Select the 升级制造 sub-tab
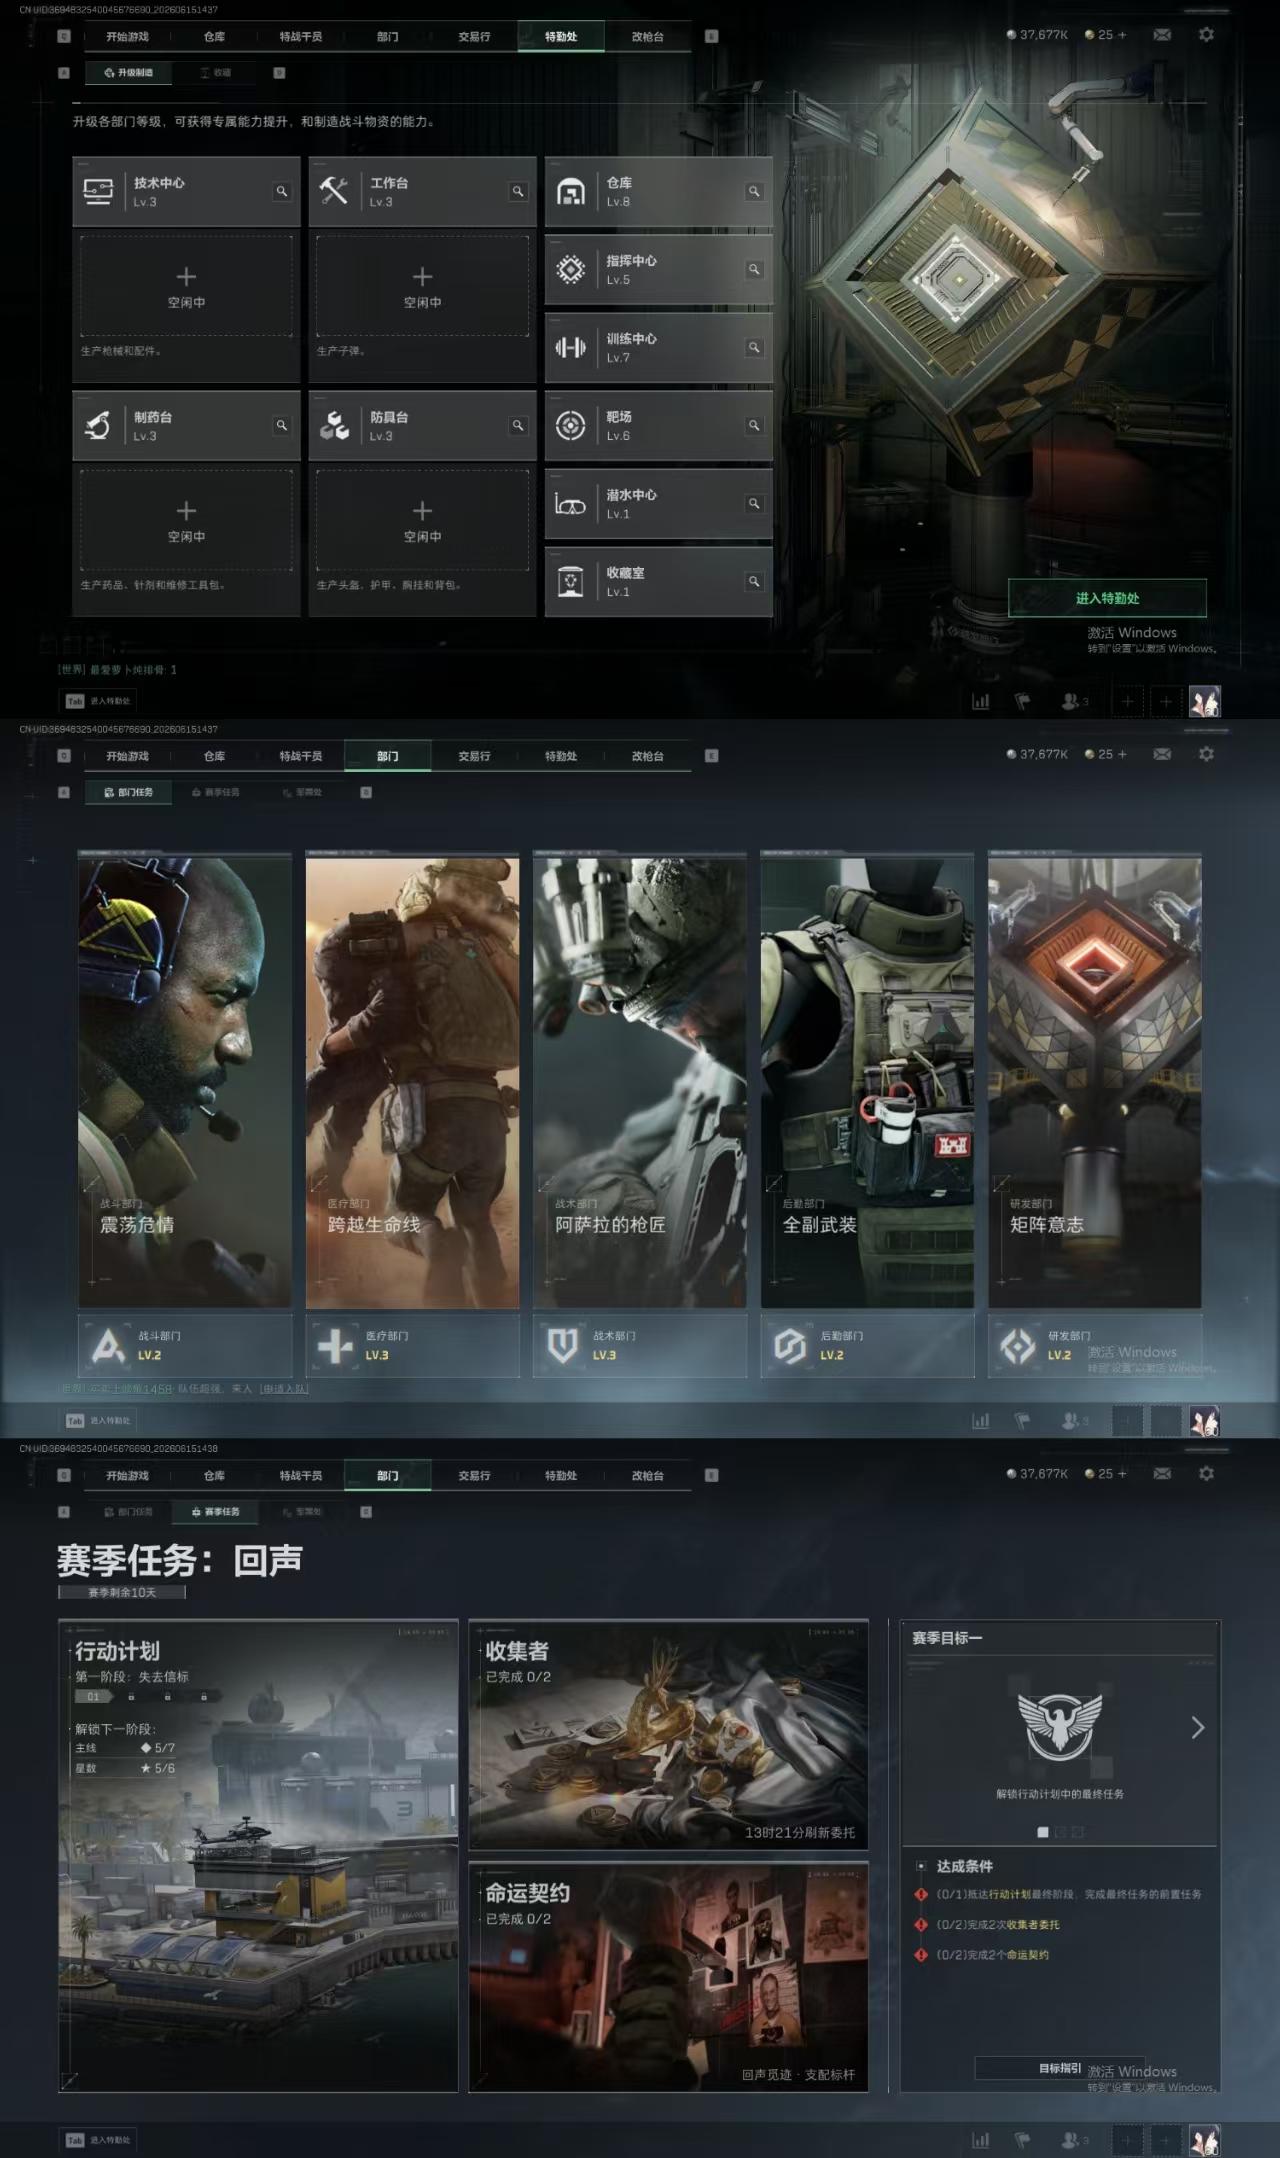This screenshot has width=1280, height=2158. pos(128,73)
